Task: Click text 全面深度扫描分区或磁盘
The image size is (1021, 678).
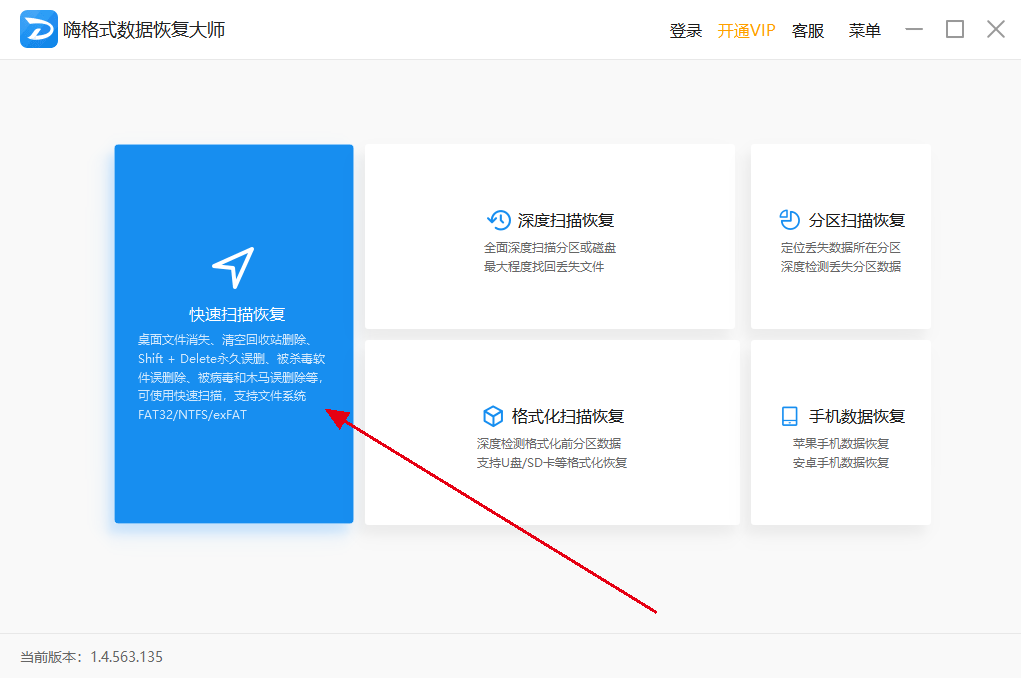Action: coord(550,247)
